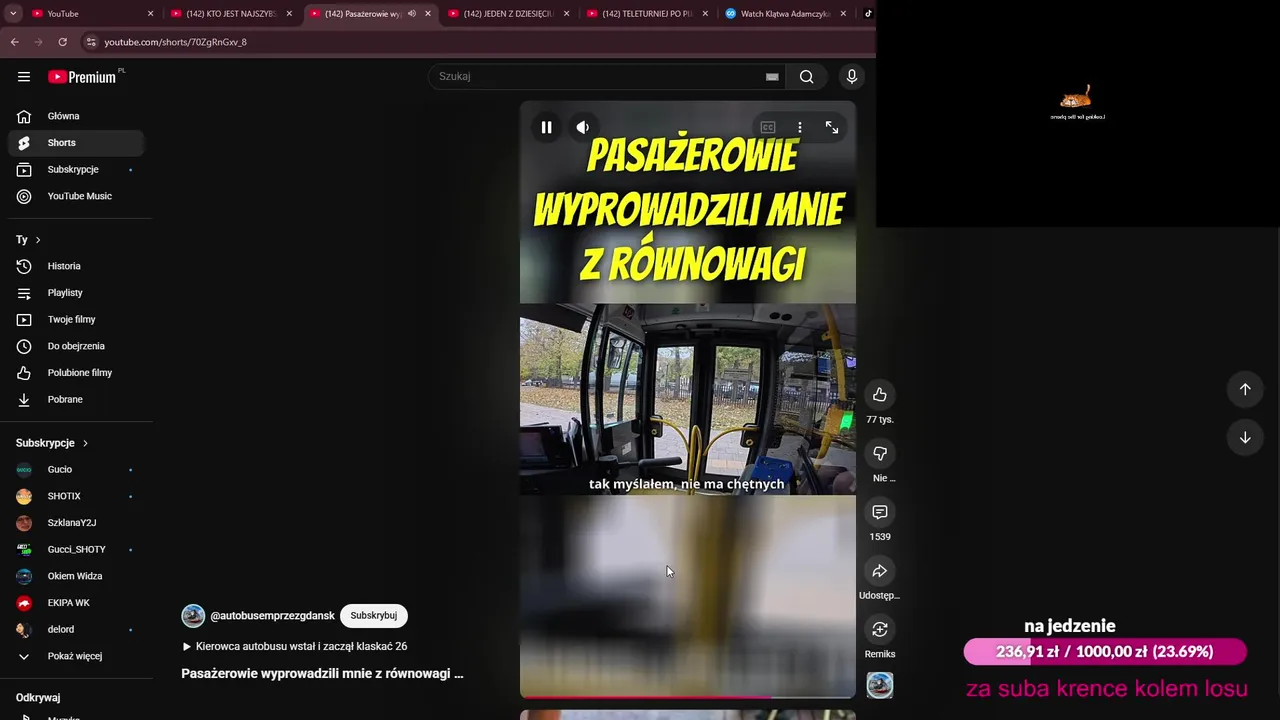Viewport: 1280px width, 720px height.
Task: Open Twoje filmy in the sidebar
Action: (x=76, y=320)
